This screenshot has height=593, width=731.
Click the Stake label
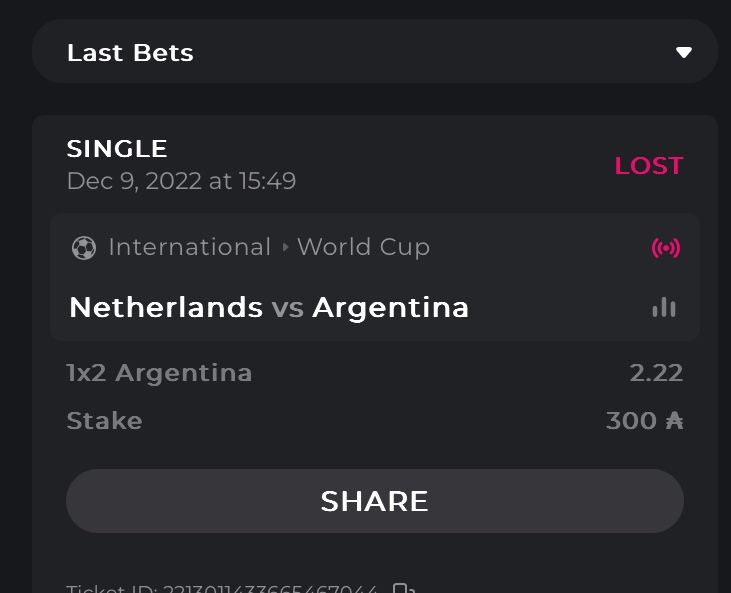tap(104, 421)
